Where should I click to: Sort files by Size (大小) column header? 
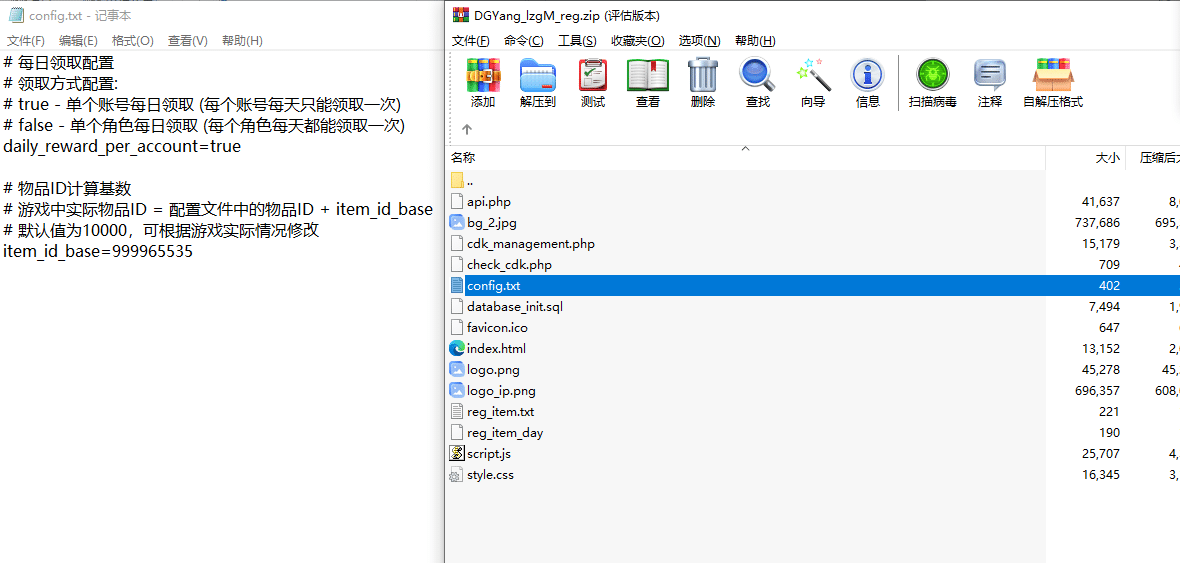click(1107, 158)
